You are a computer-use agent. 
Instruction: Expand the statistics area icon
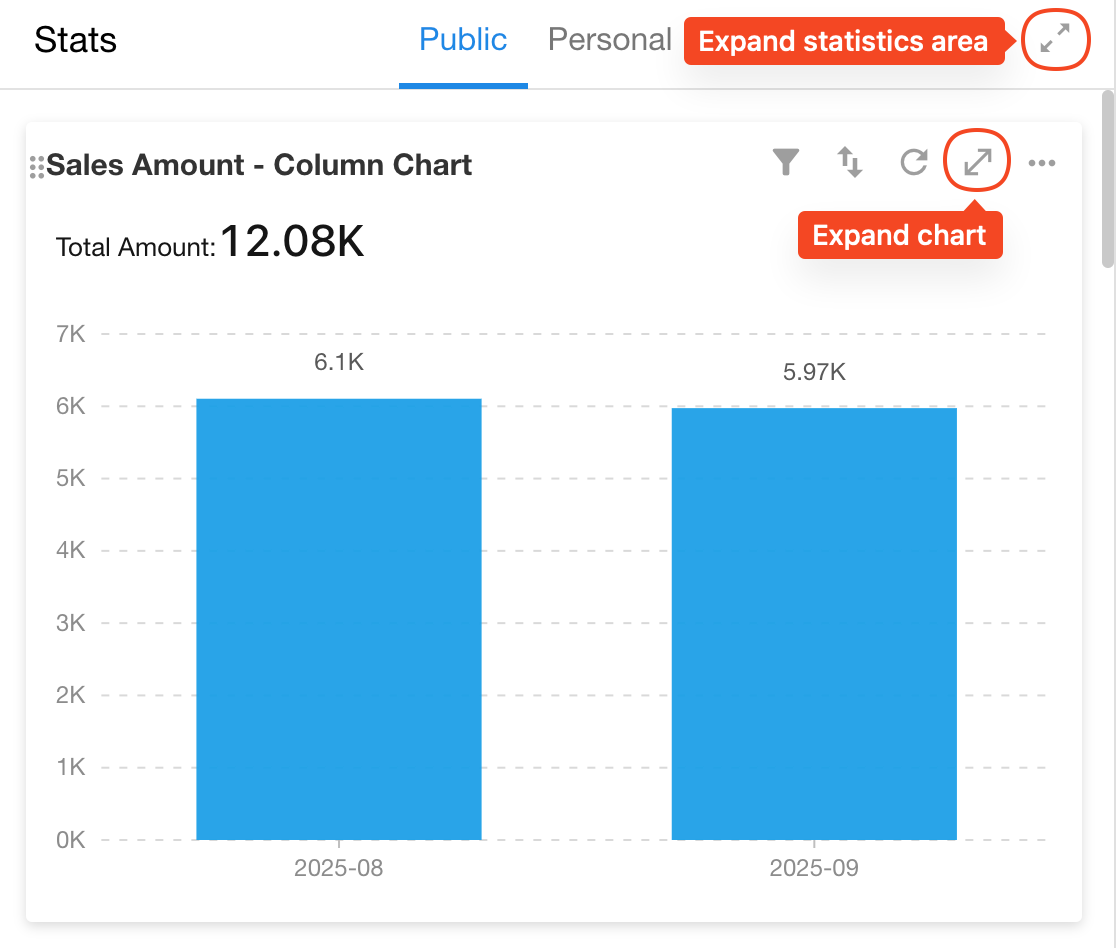(1055, 40)
